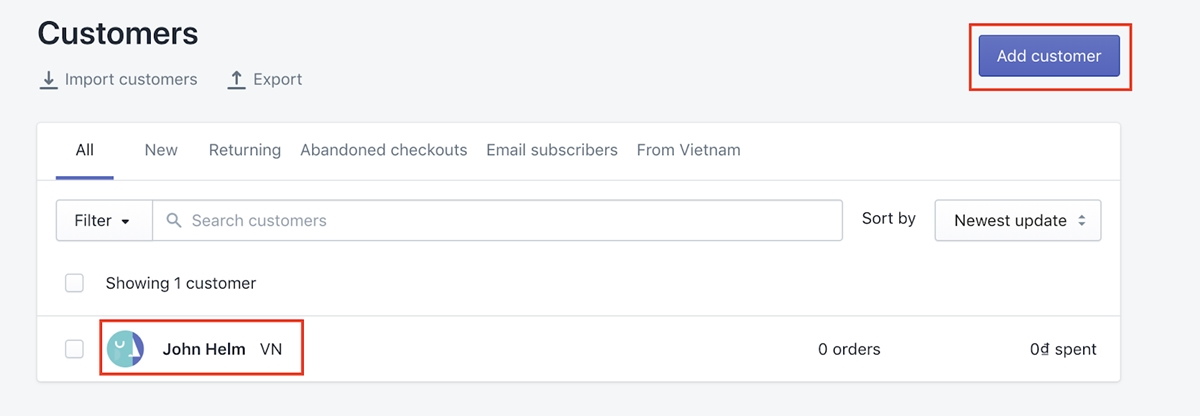Click the 0 orders cell for John Helm
Viewport: 1200px width, 416px height.
849,349
